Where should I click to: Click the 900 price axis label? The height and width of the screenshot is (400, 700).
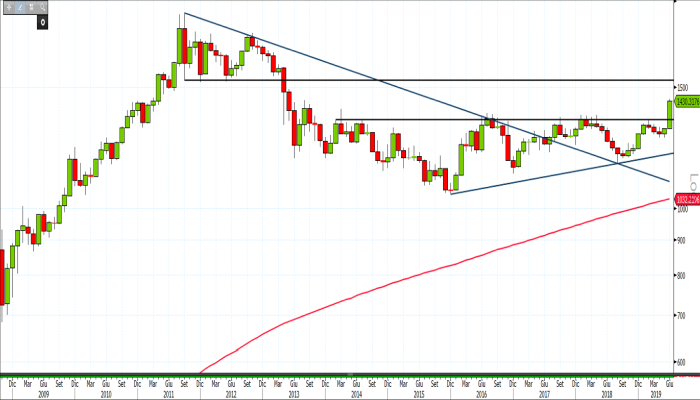tap(681, 240)
